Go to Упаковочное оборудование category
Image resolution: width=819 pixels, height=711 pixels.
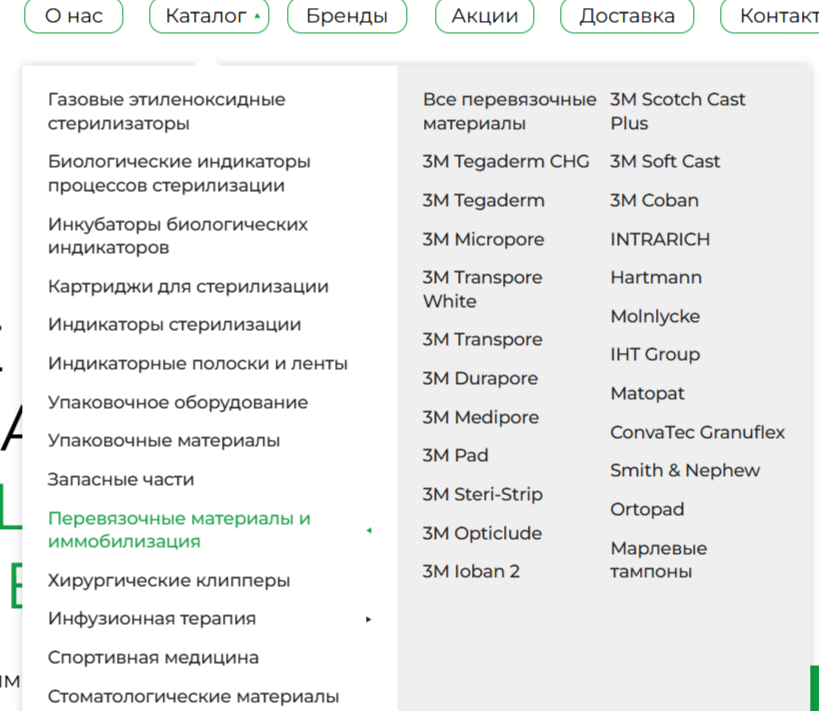178,402
